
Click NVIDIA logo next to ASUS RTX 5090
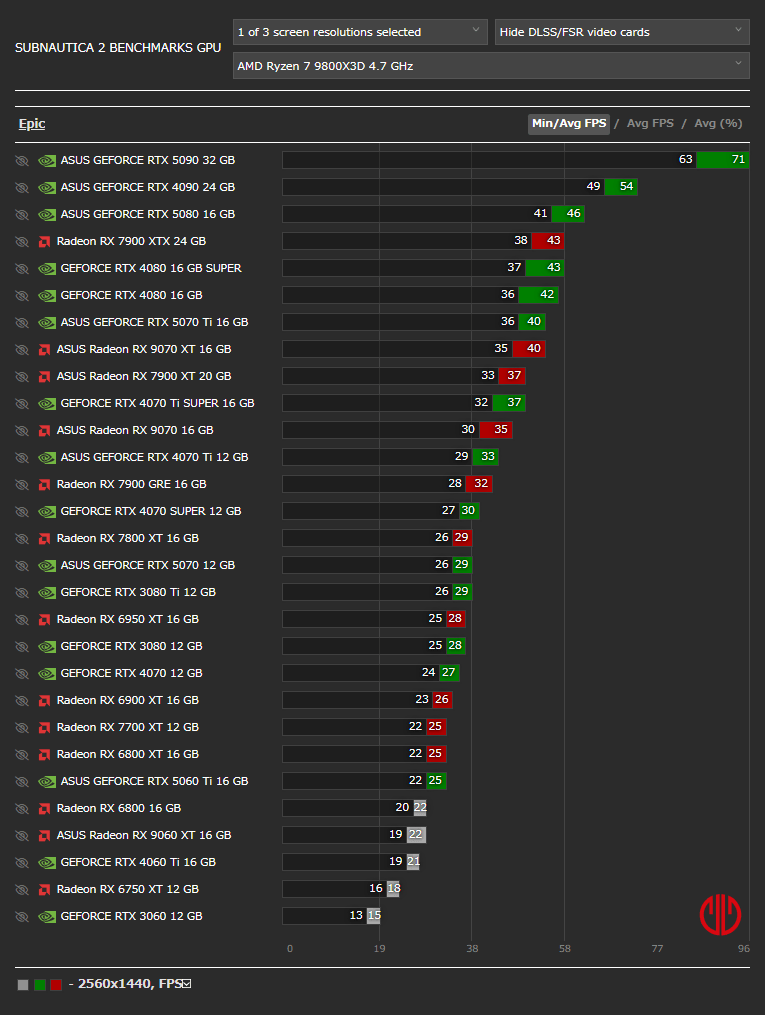[47, 161]
